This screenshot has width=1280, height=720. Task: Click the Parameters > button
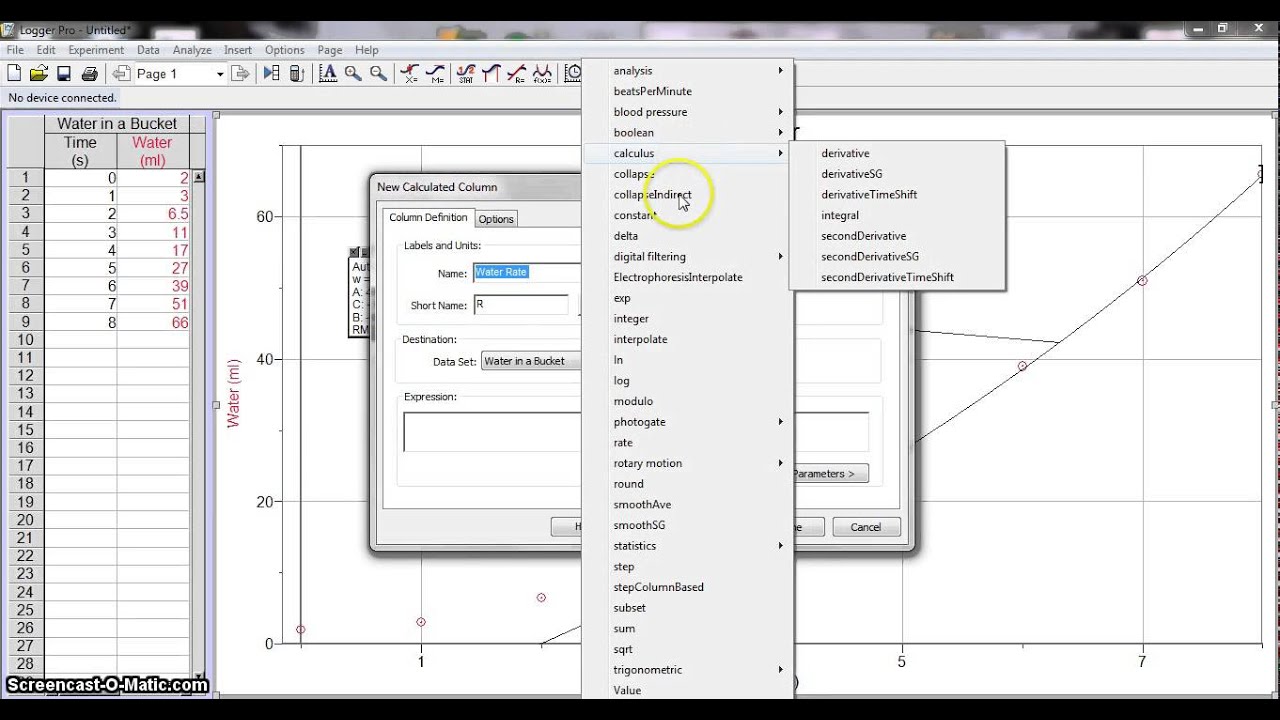830,474
